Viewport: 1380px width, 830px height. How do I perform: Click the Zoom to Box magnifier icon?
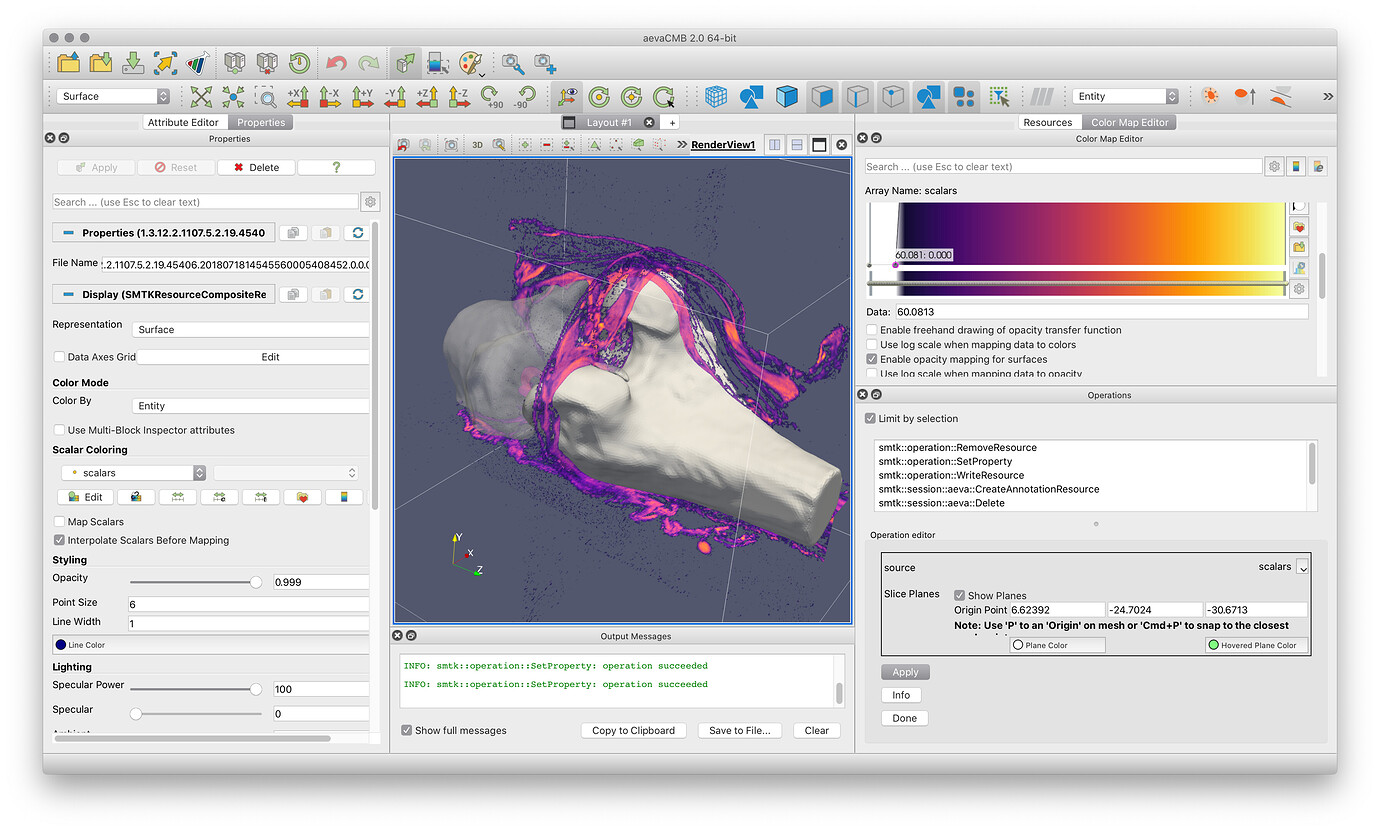265,96
